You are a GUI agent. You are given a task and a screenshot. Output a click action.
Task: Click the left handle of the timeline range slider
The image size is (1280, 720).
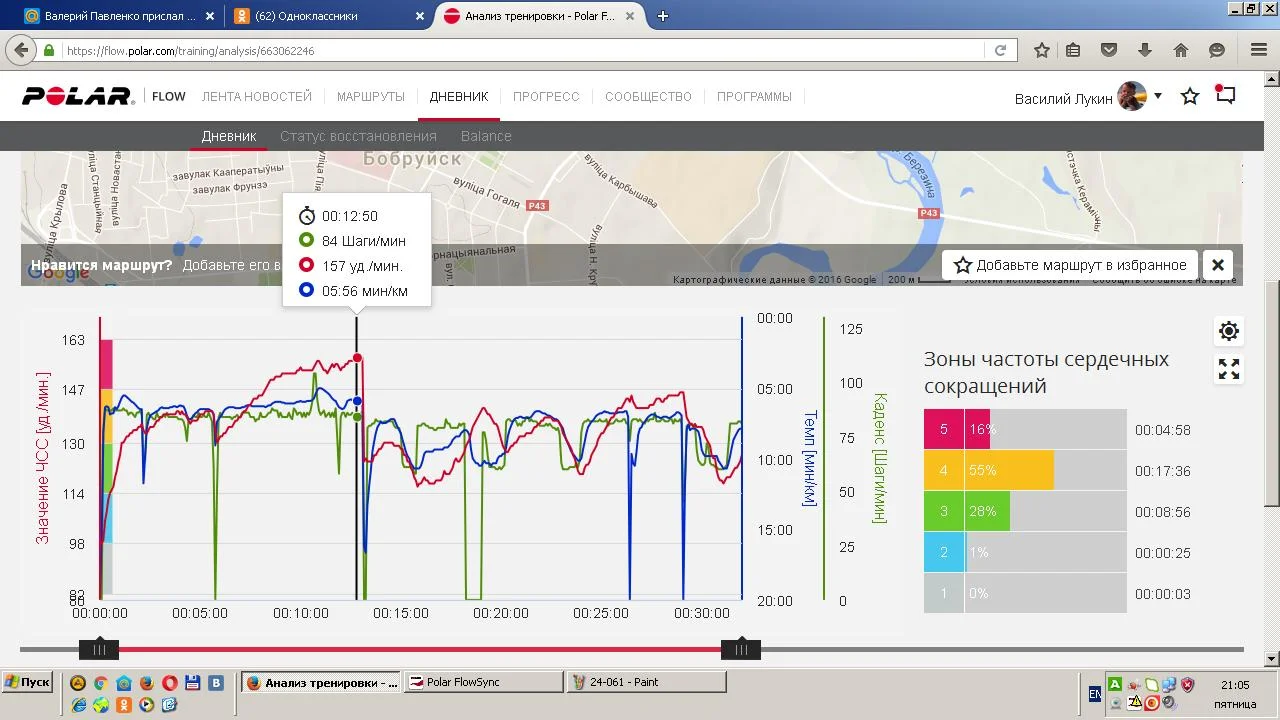coord(99,650)
